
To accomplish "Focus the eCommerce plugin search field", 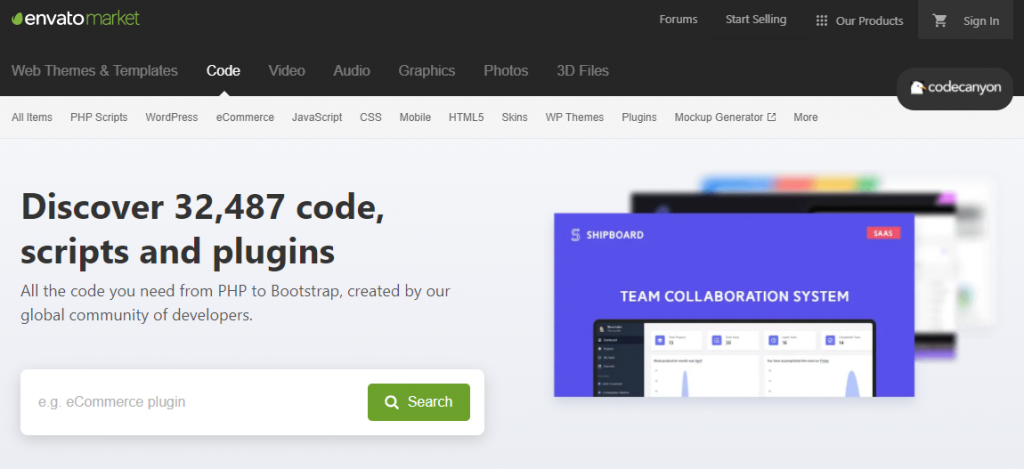I will coord(196,402).
